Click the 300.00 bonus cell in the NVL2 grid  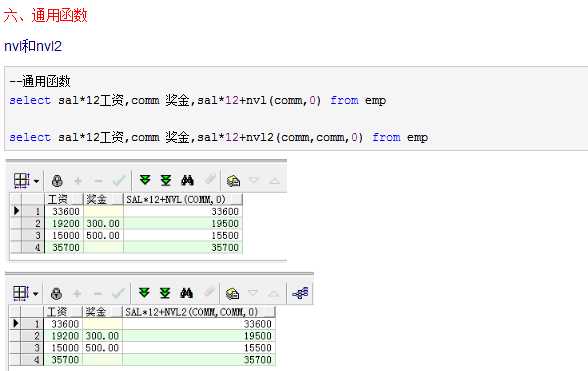(102, 336)
